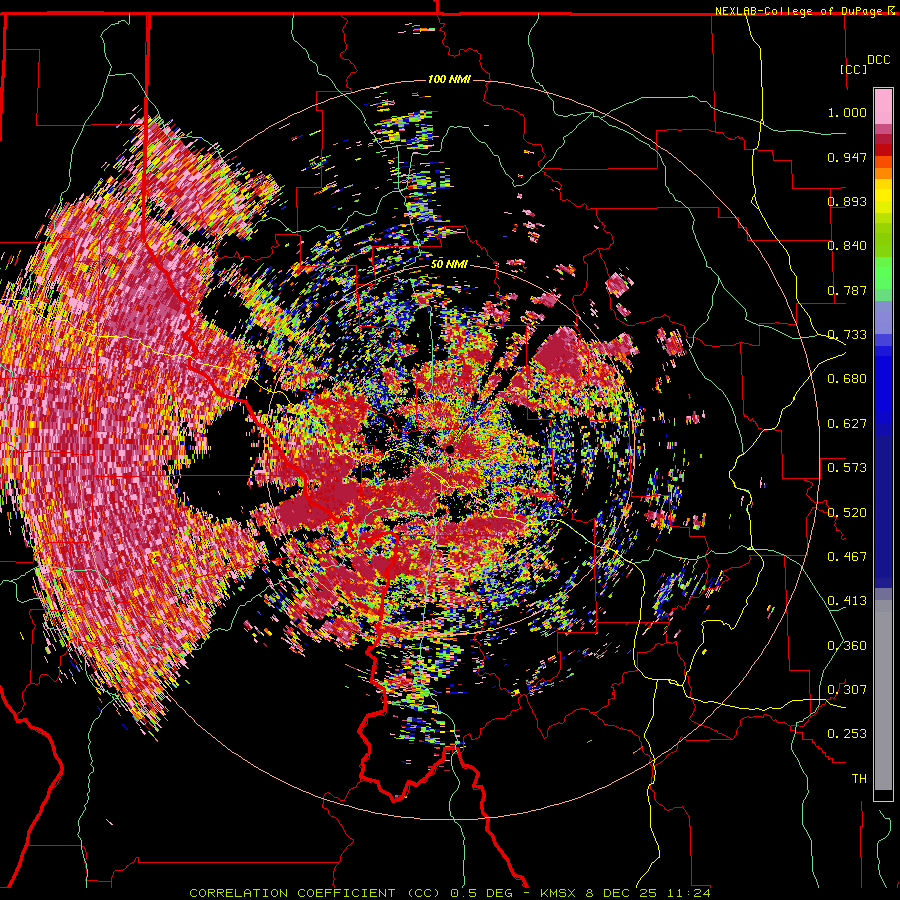Click the DCC label above the color scale

(x=879, y=60)
